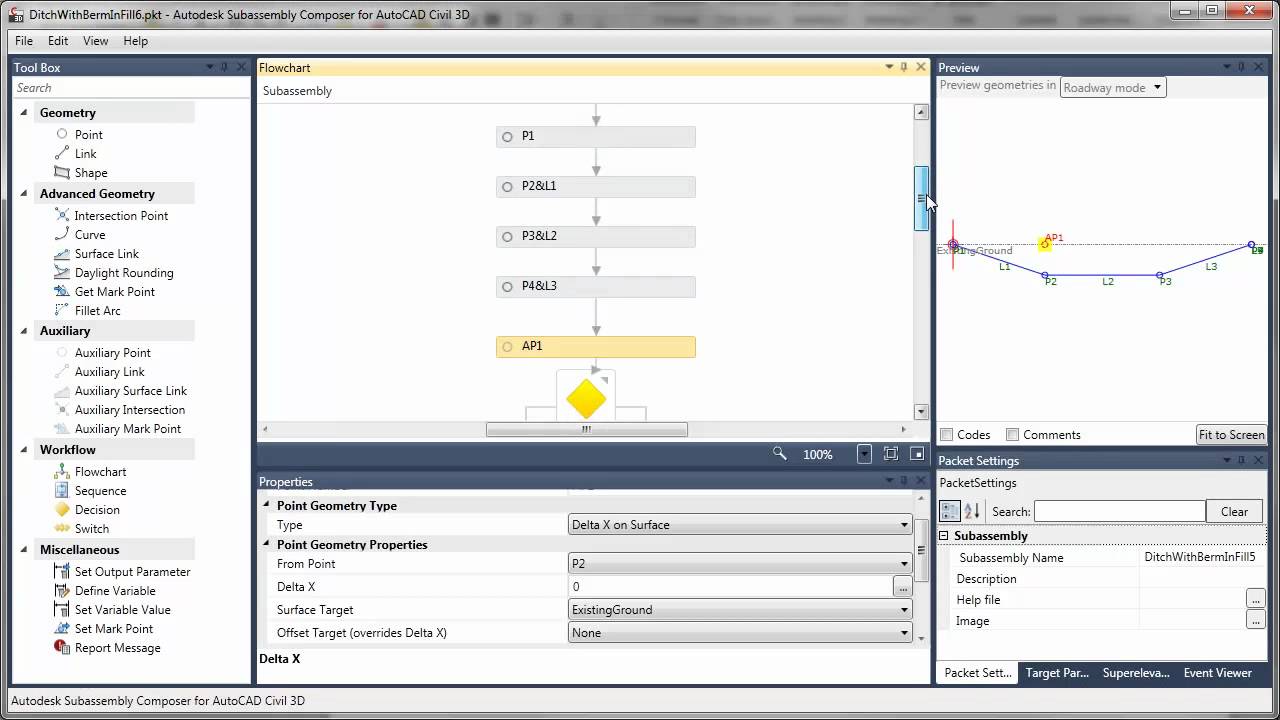
Task: Open the Delta X expression editor
Action: [903, 587]
